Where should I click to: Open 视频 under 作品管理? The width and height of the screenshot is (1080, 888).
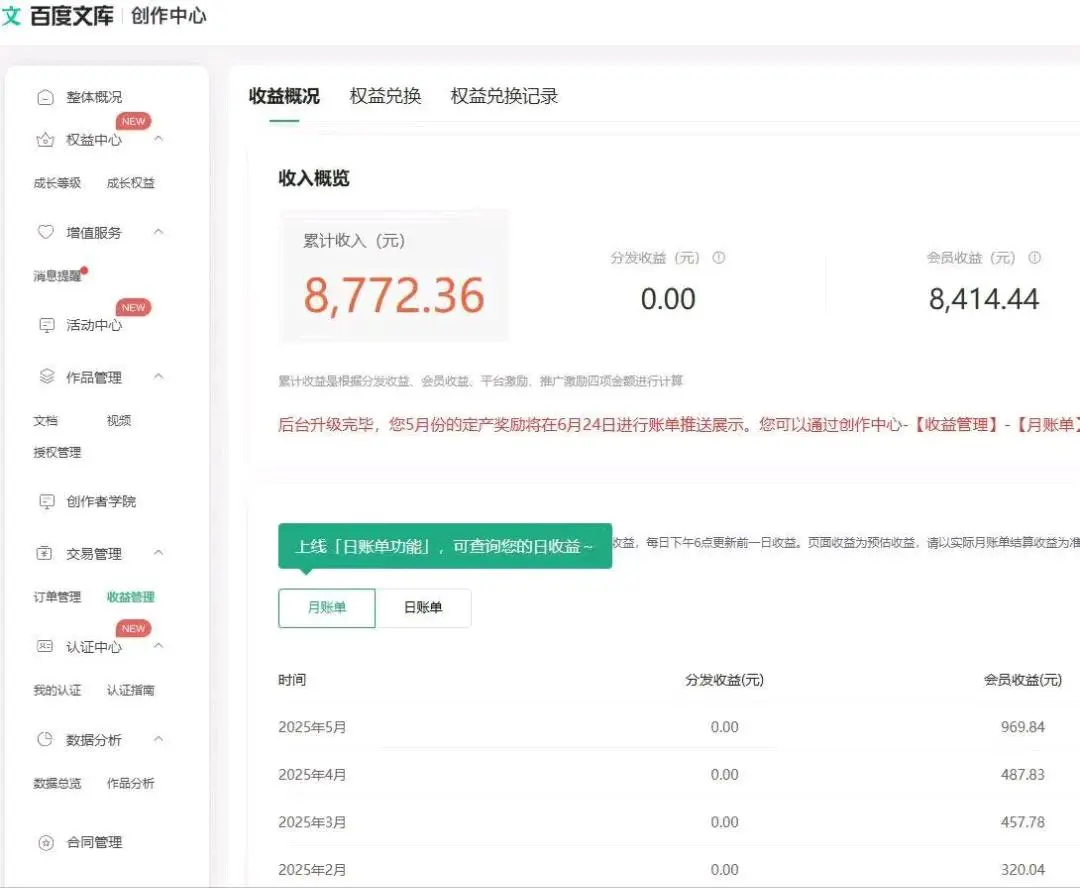pos(119,421)
